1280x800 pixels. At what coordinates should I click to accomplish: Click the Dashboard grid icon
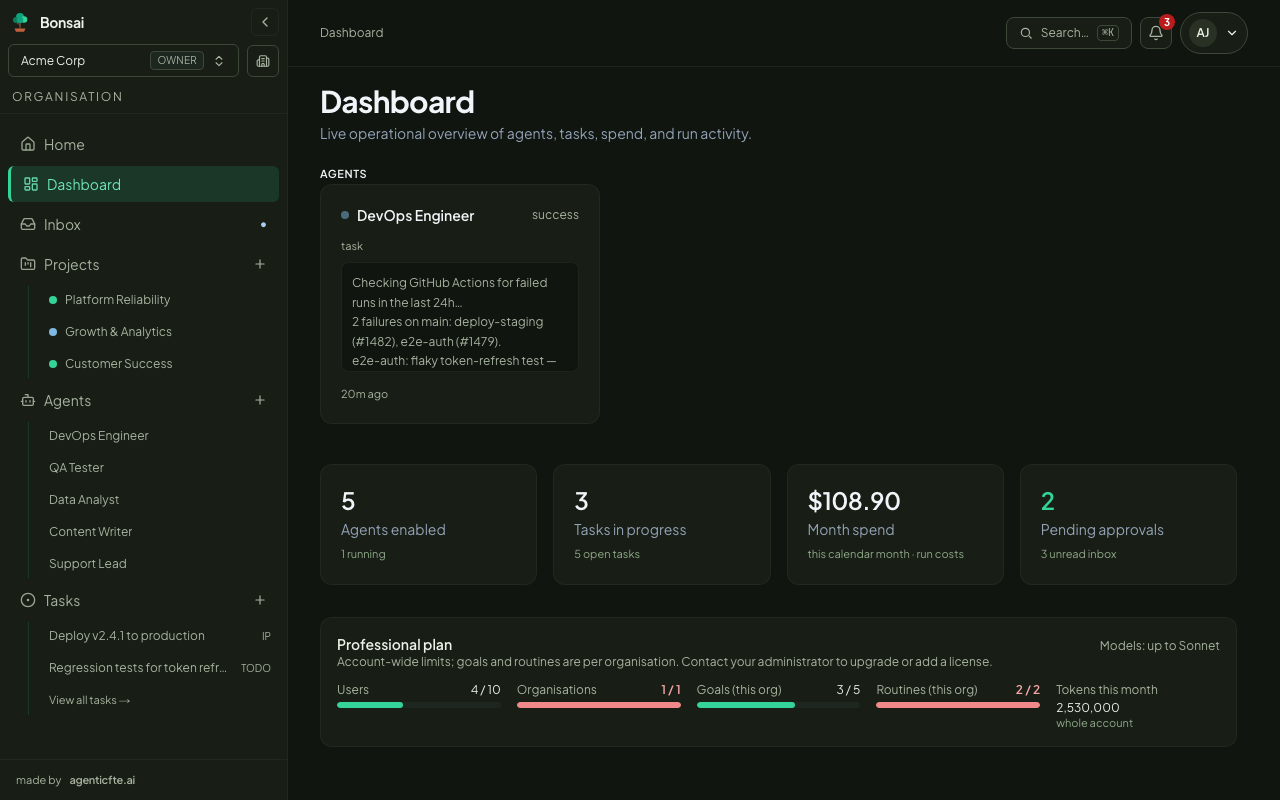(31, 184)
